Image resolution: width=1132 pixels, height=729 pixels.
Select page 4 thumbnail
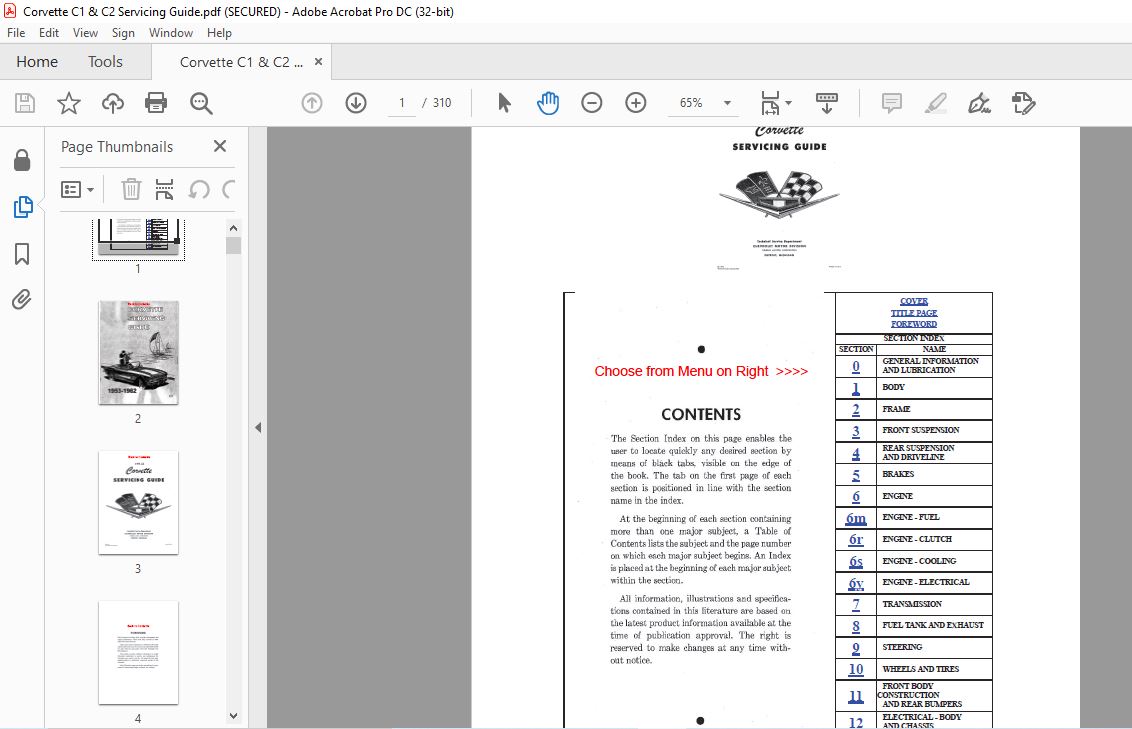click(x=139, y=652)
